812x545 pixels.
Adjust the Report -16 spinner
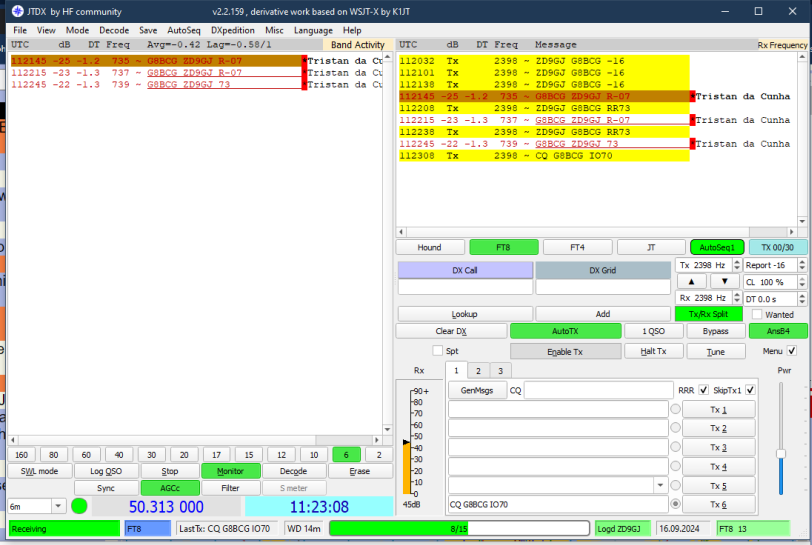coord(802,265)
